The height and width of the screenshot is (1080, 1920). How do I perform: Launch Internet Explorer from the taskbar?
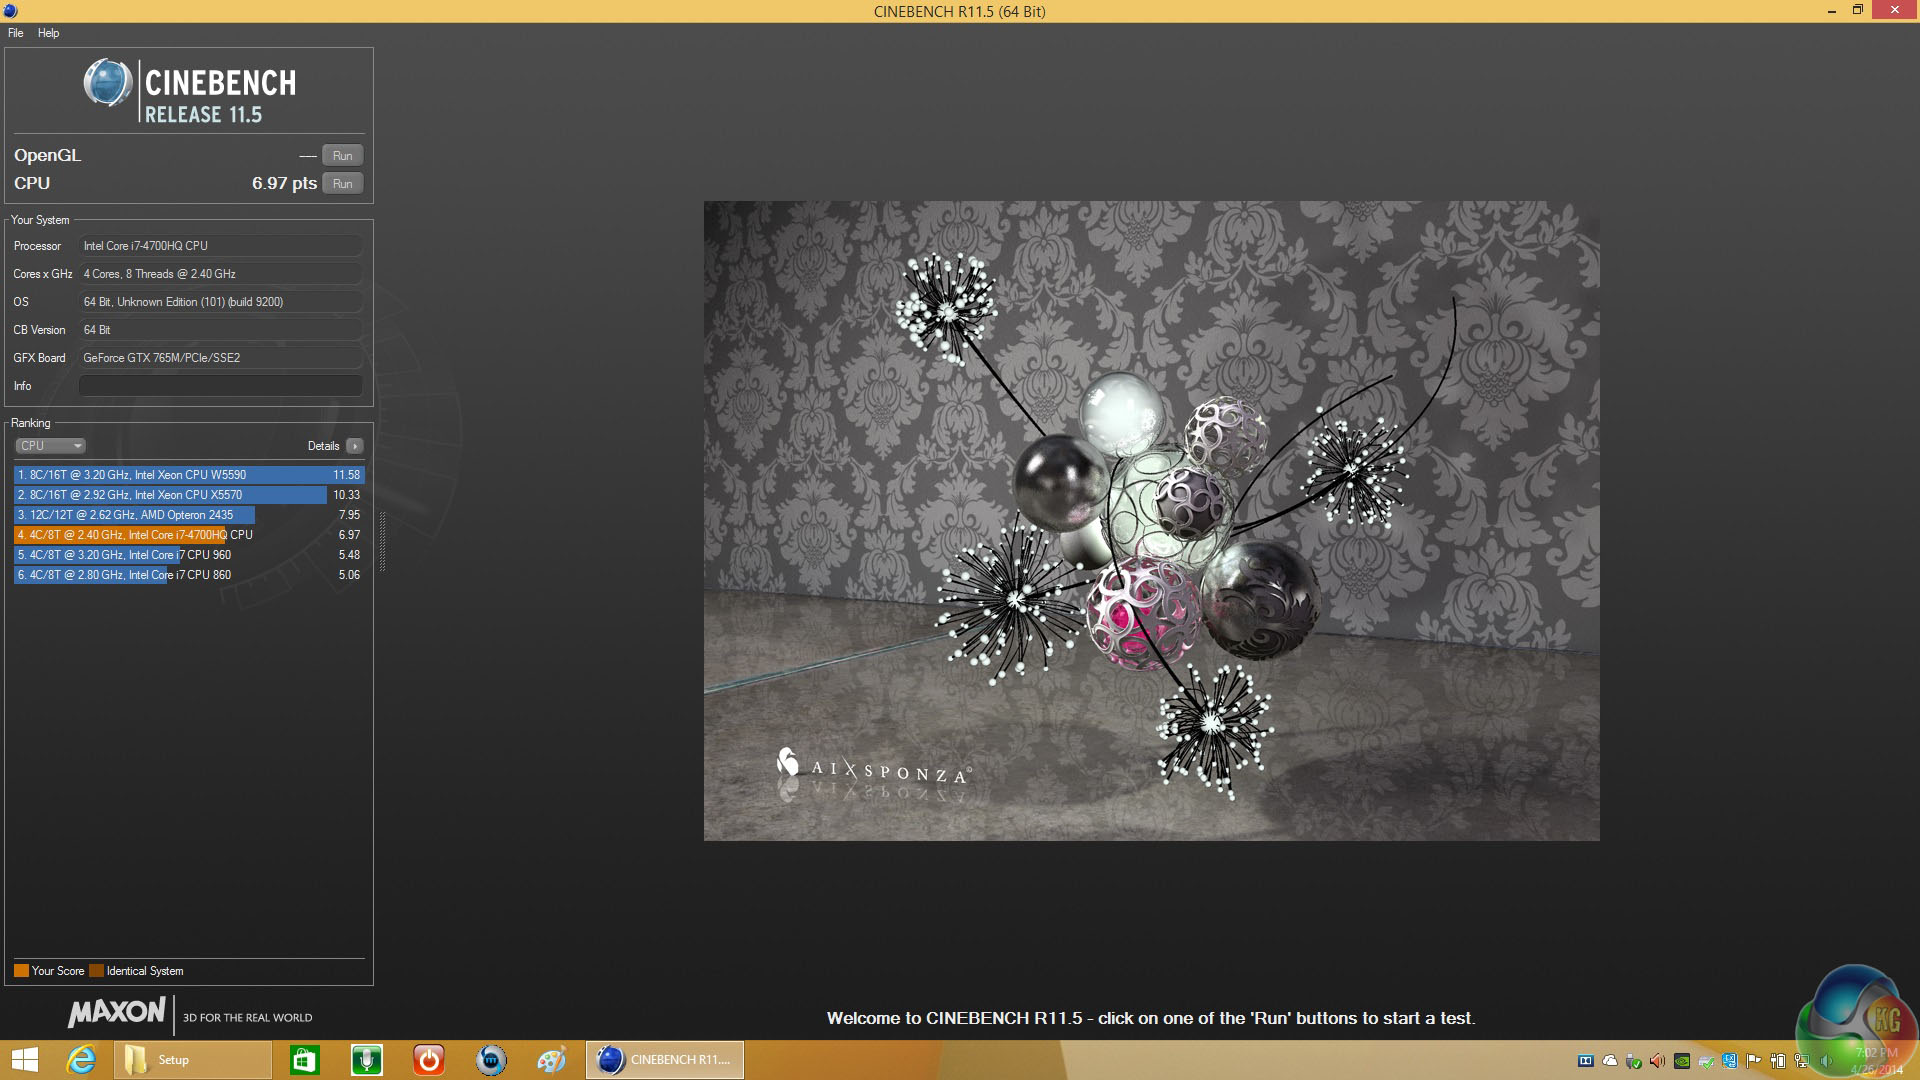[x=81, y=1060]
